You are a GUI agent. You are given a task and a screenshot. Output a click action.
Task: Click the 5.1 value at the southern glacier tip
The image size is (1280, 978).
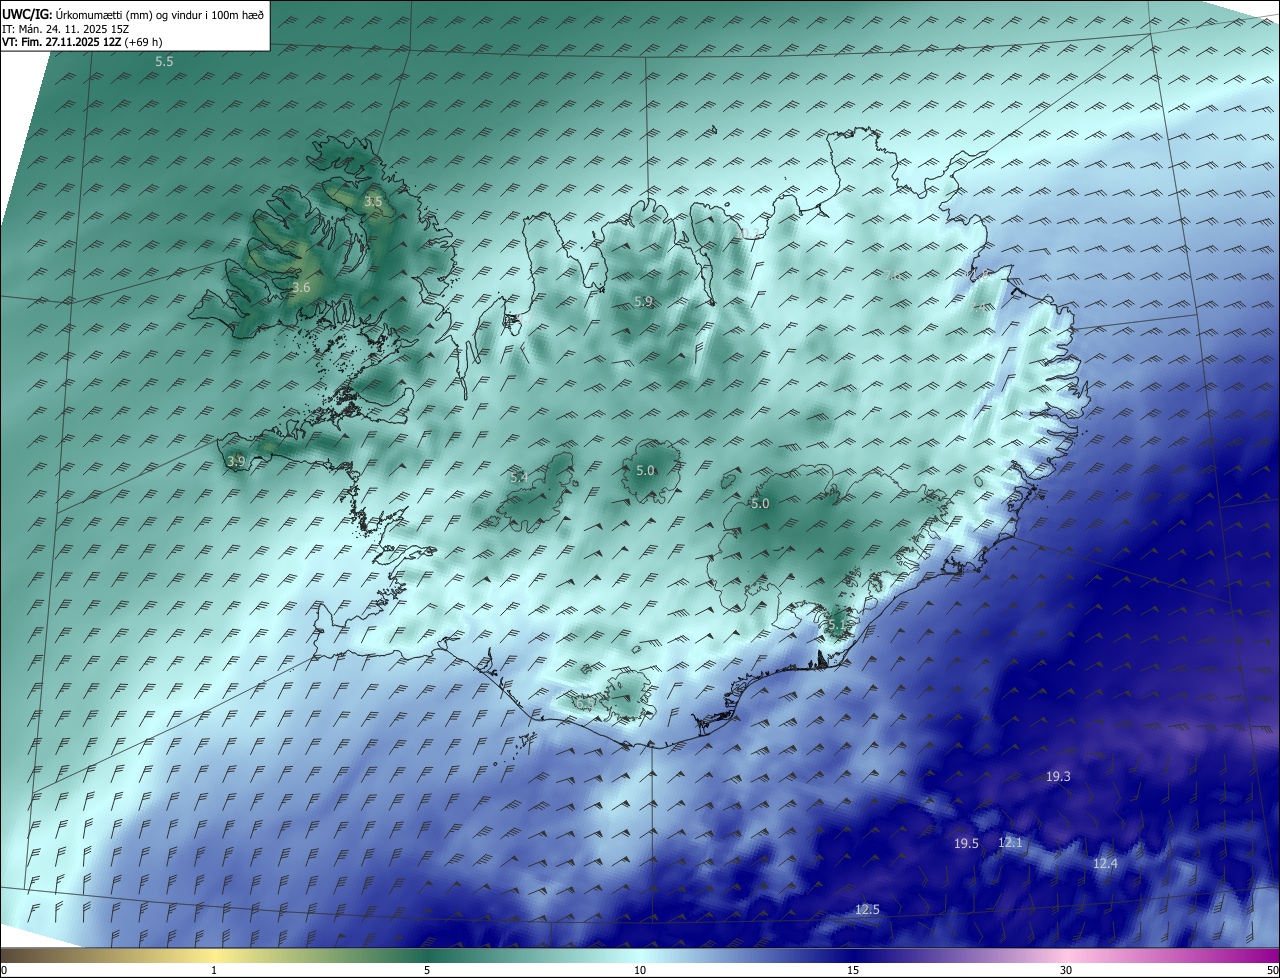point(836,626)
